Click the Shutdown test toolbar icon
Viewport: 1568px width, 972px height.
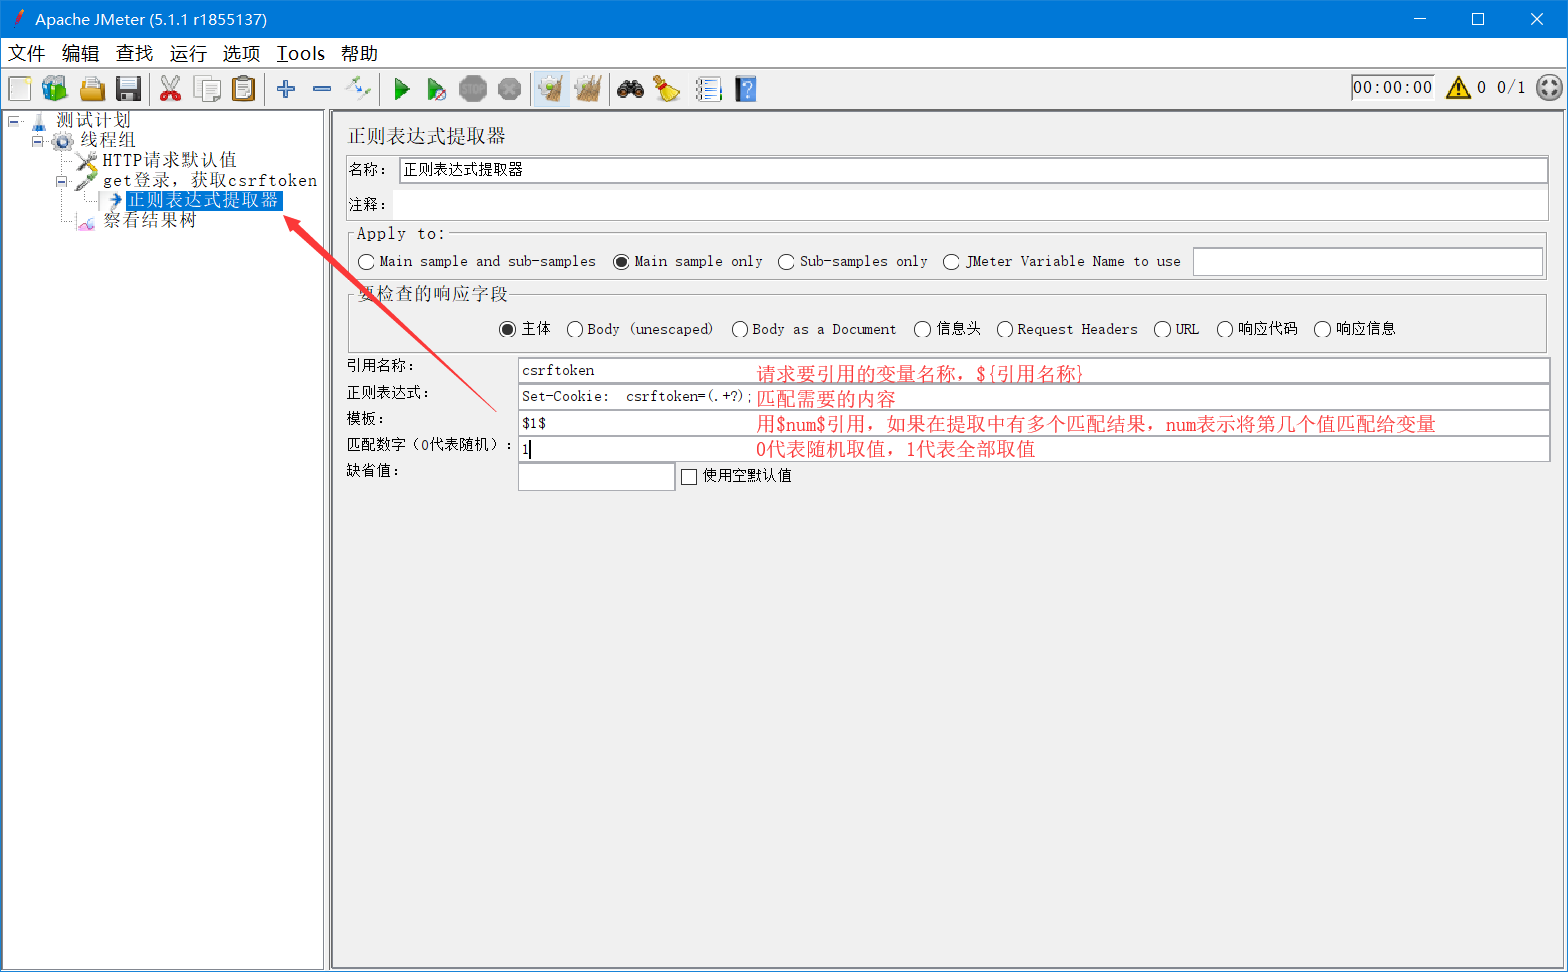509,89
